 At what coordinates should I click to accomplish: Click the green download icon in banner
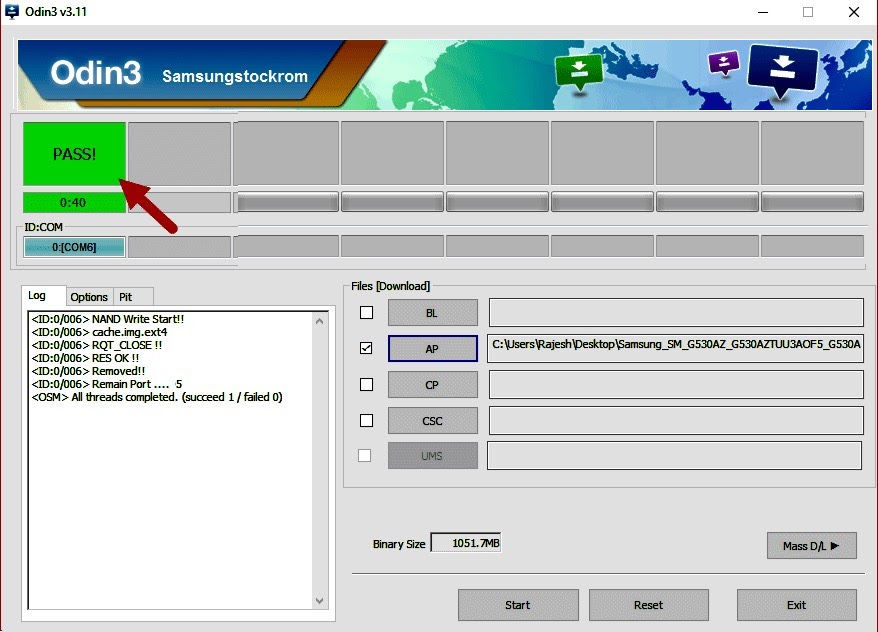click(579, 72)
